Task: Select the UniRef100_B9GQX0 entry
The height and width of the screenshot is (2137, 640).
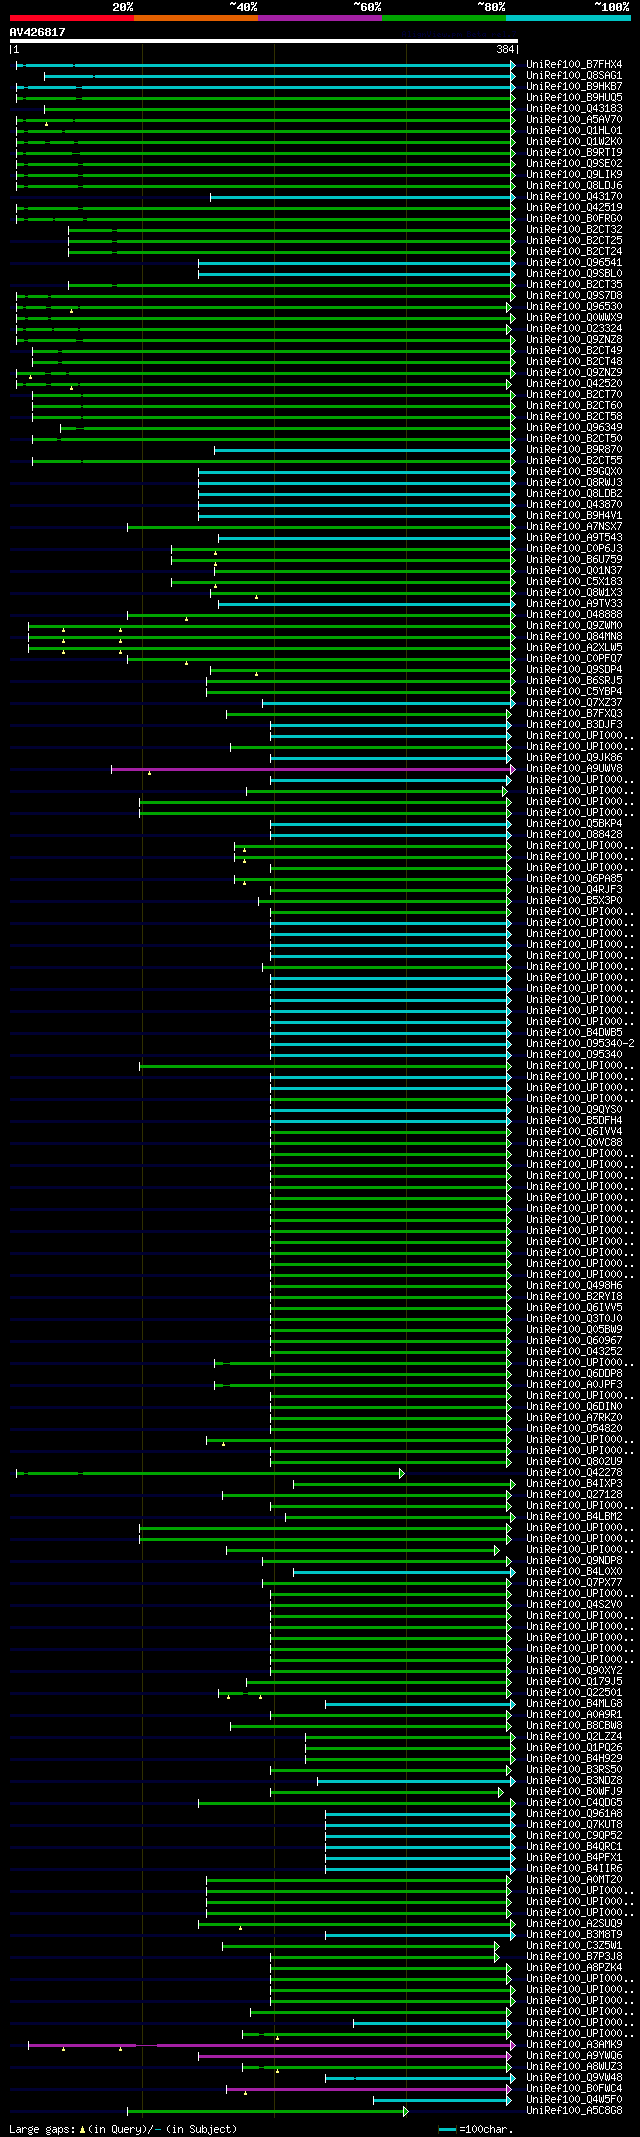Action: tap(574, 472)
